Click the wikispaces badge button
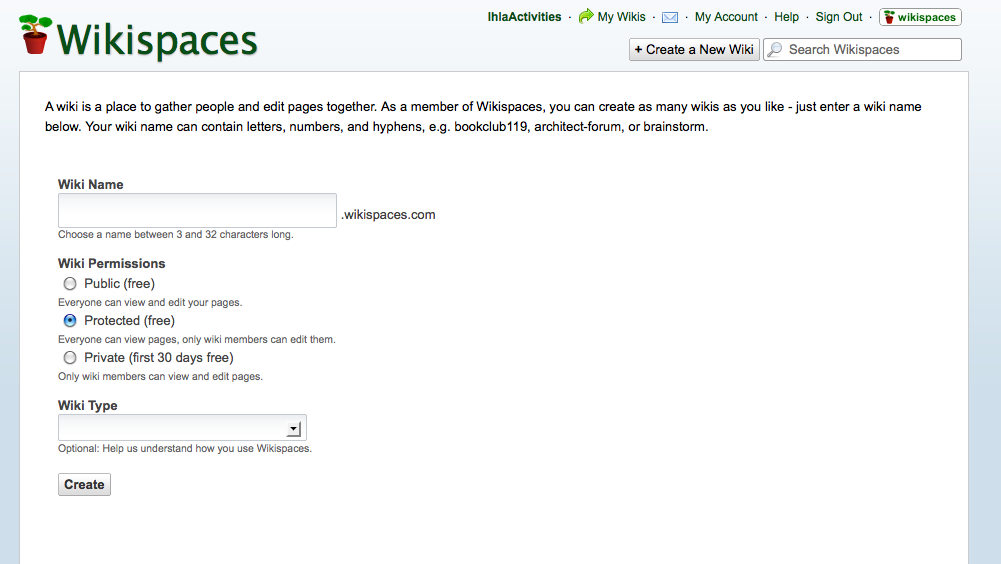 click(920, 17)
